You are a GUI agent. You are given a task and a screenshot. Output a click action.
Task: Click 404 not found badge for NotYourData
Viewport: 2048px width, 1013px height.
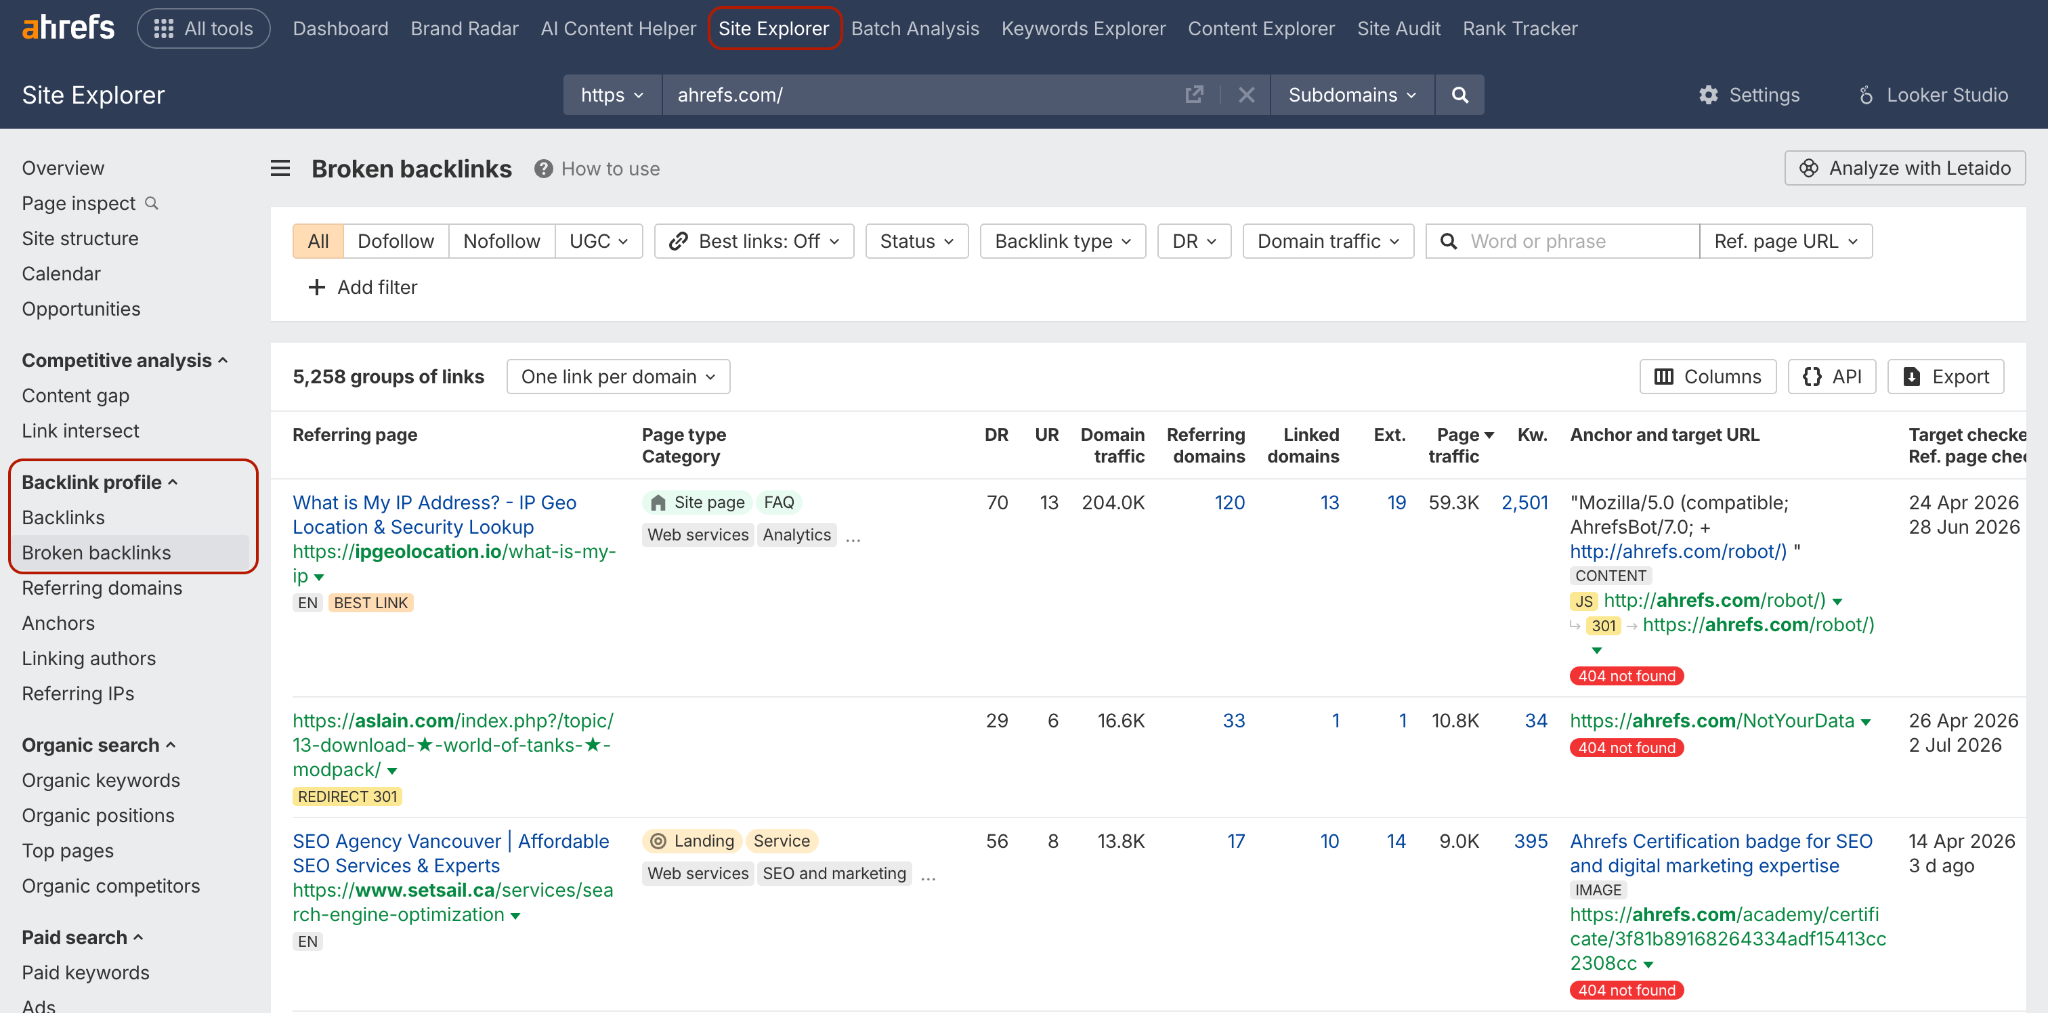point(1627,748)
